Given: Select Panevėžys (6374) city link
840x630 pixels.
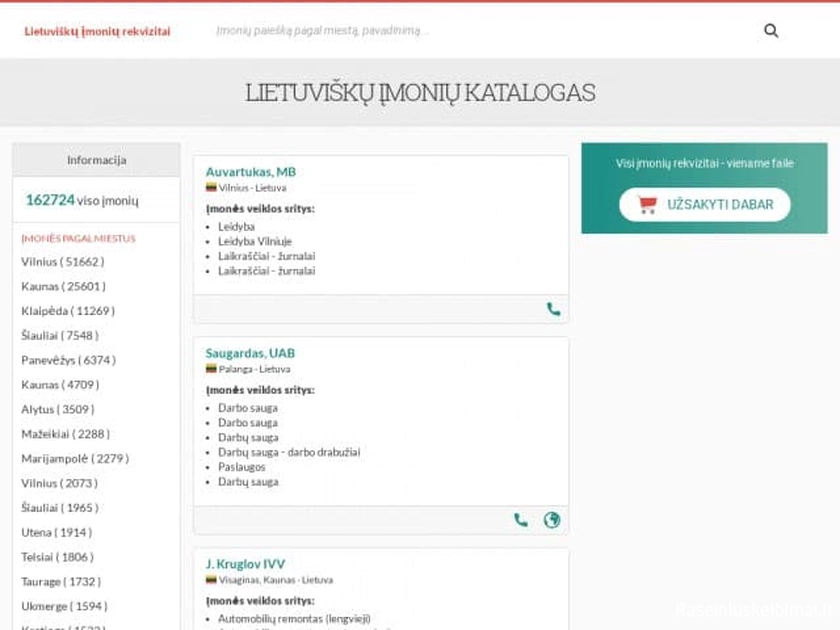Looking at the screenshot, I should (x=69, y=361).
